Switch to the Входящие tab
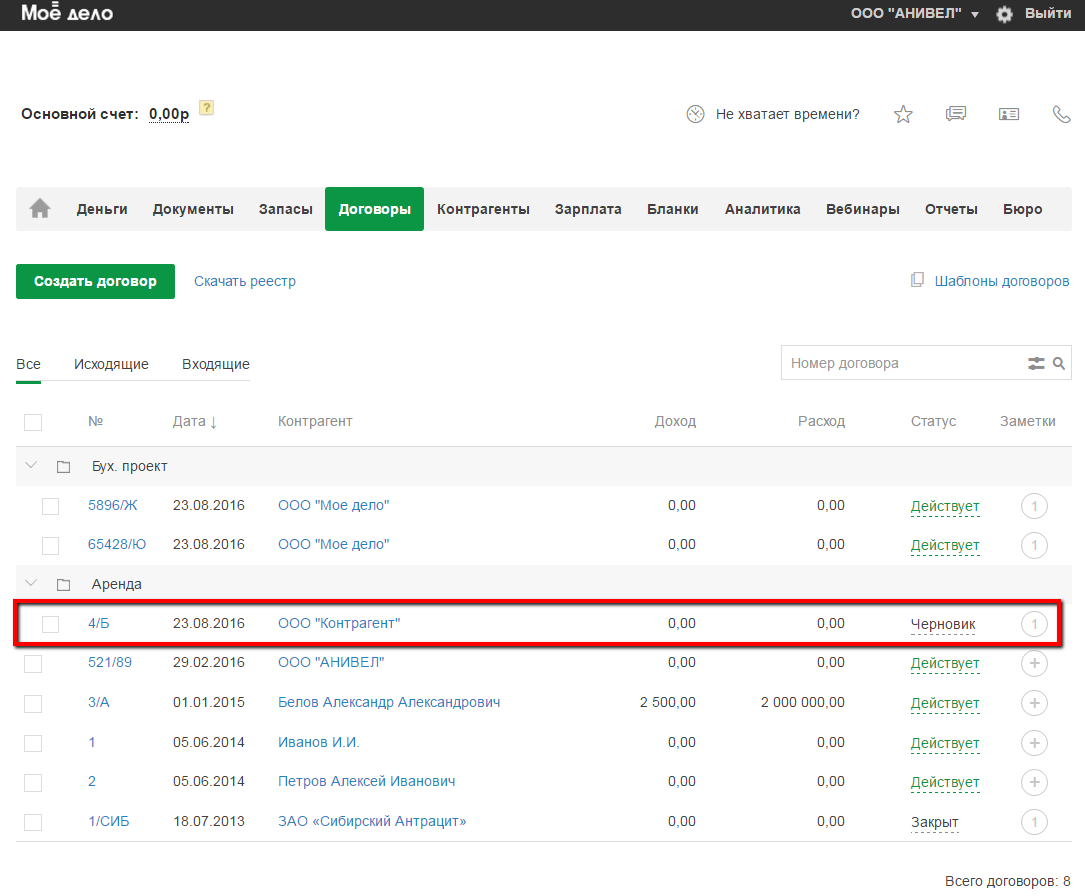1085x896 pixels. click(x=215, y=364)
